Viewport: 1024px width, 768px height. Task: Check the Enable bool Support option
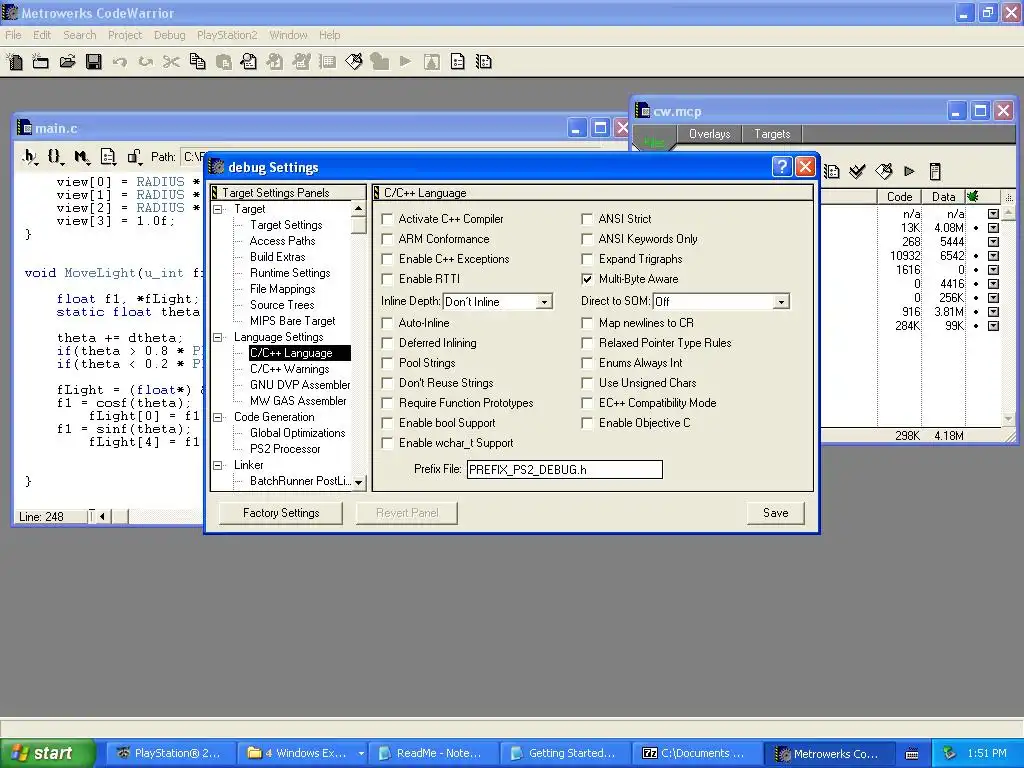coord(387,423)
